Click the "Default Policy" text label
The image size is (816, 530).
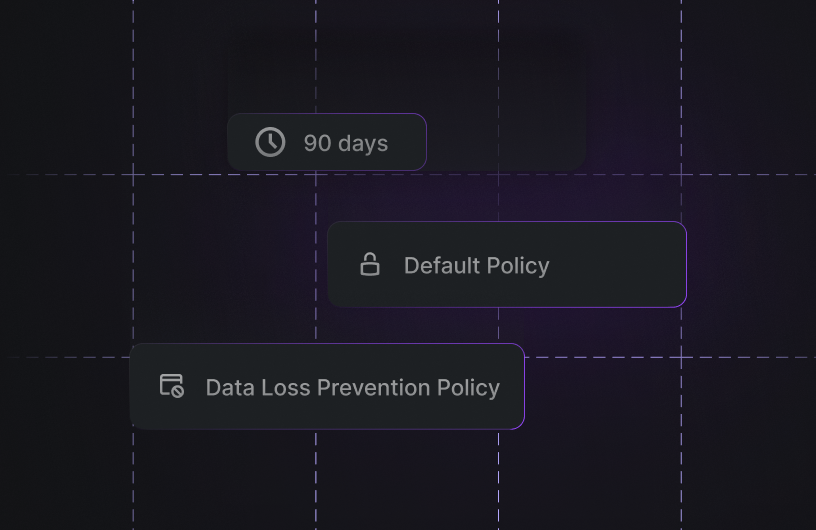tap(476, 266)
